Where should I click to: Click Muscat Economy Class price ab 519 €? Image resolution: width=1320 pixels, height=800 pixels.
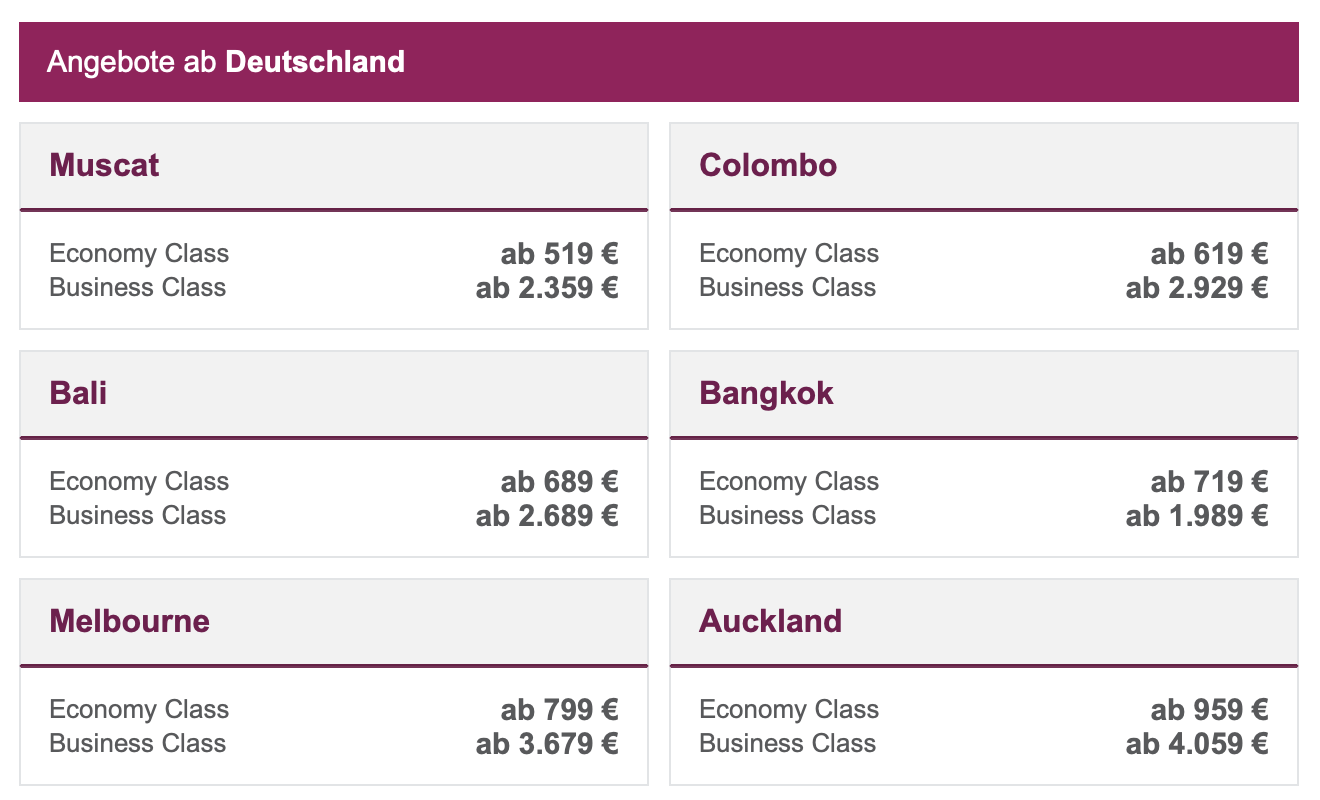point(559,254)
